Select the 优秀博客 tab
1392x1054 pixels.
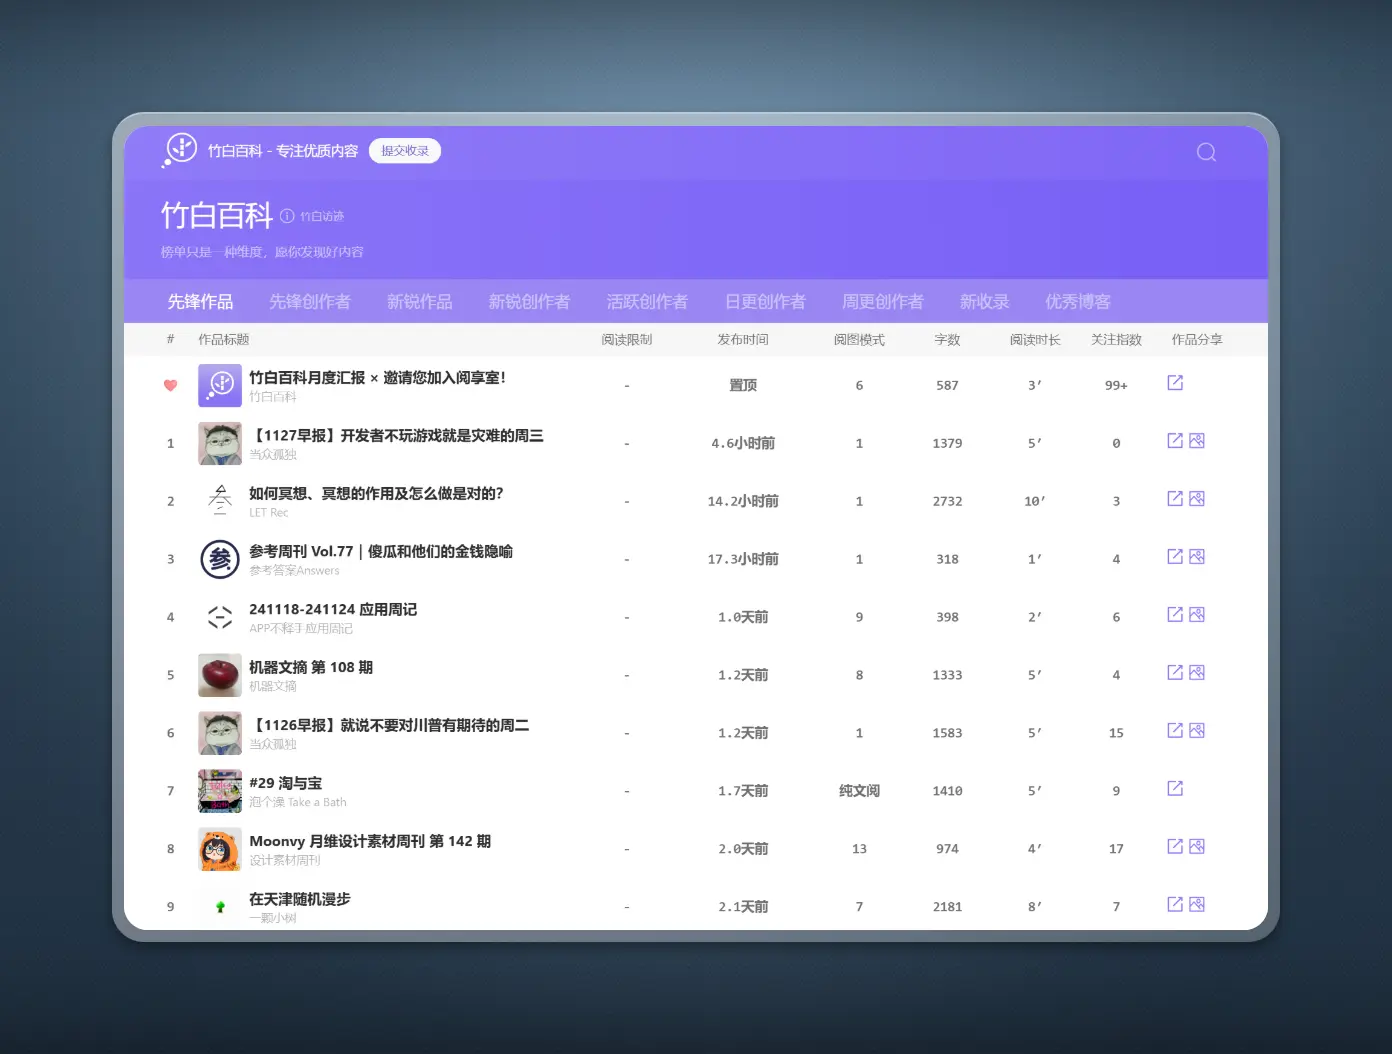(x=1078, y=302)
